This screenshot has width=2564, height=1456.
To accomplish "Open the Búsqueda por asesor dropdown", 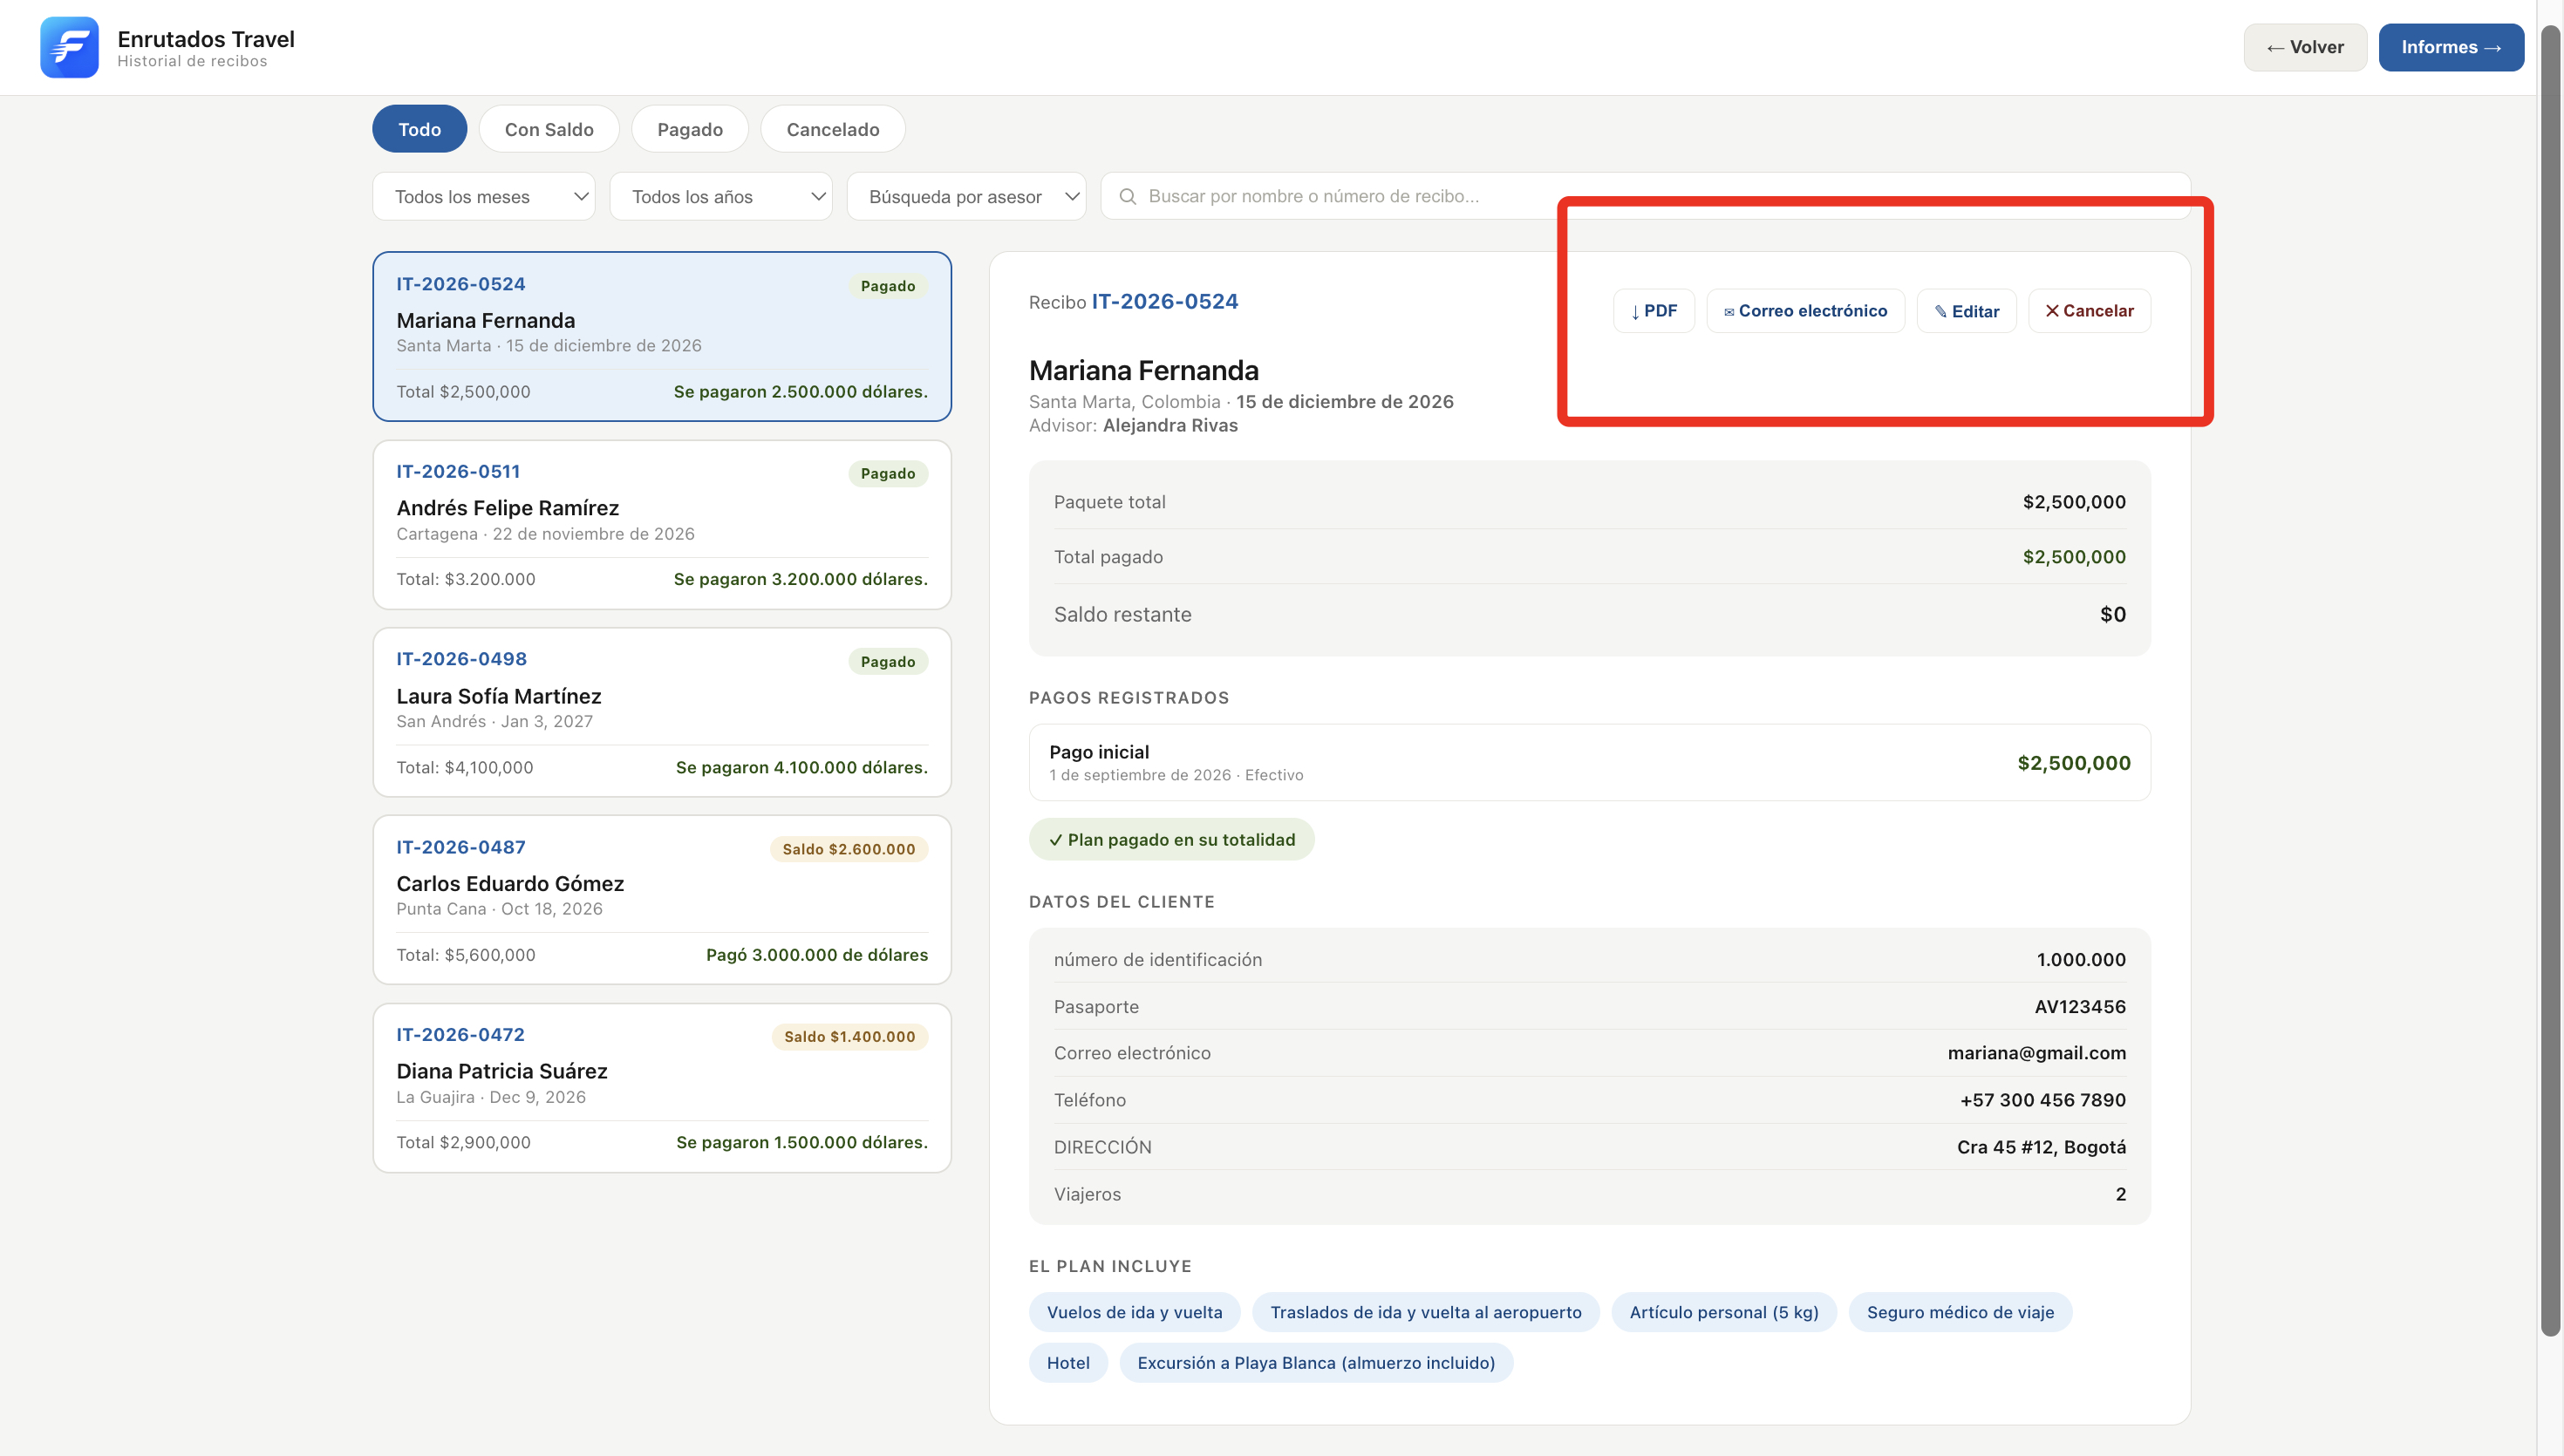I will click(966, 197).
